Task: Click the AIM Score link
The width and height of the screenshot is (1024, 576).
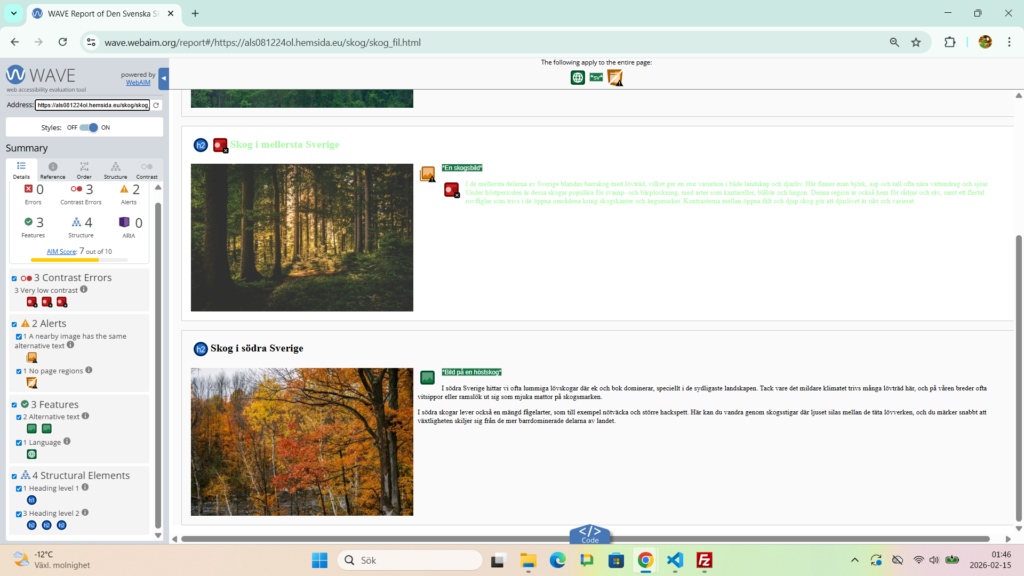Action: pyautogui.click(x=61, y=251)
